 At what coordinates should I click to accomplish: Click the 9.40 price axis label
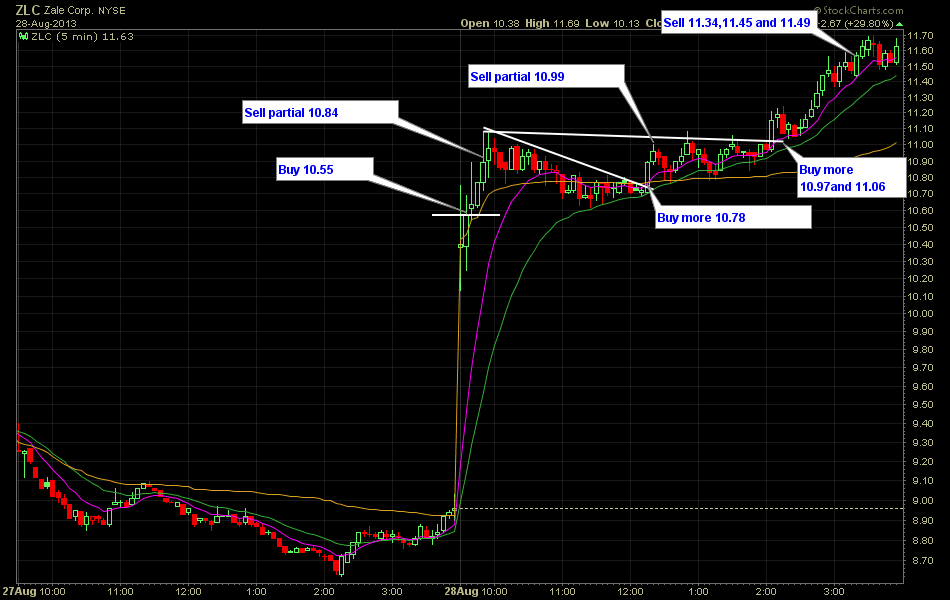(x=923, y=424)
